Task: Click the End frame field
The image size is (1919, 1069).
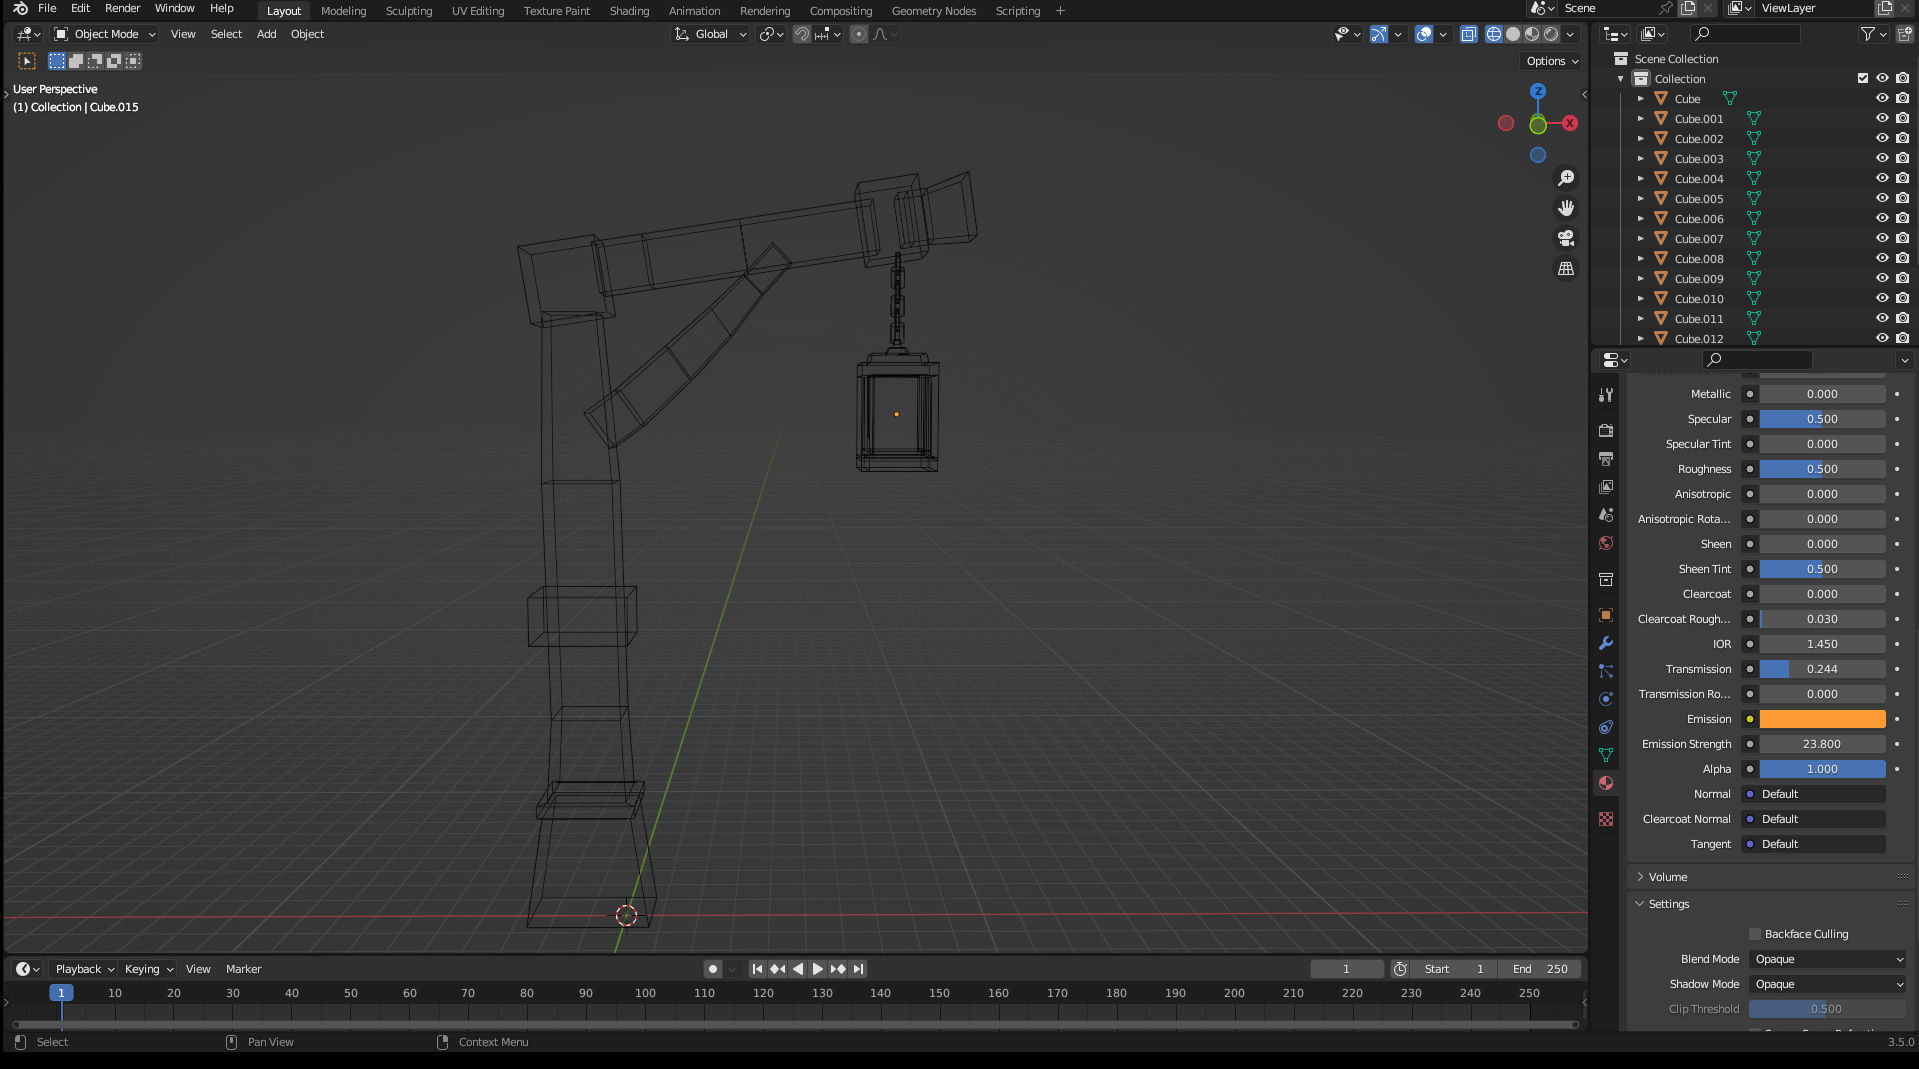Action: 1541,969
